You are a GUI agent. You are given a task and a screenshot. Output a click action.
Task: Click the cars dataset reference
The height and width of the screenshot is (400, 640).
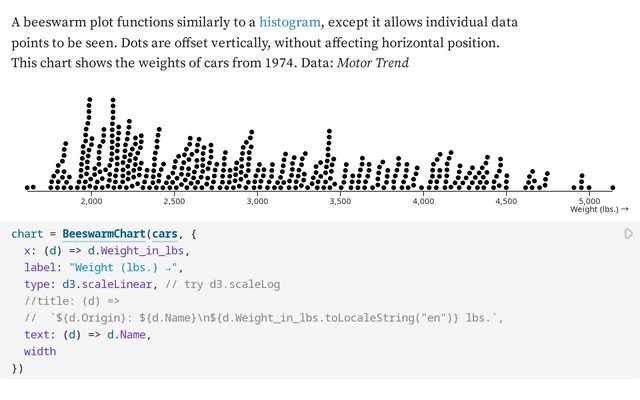(x=165, y=234)
